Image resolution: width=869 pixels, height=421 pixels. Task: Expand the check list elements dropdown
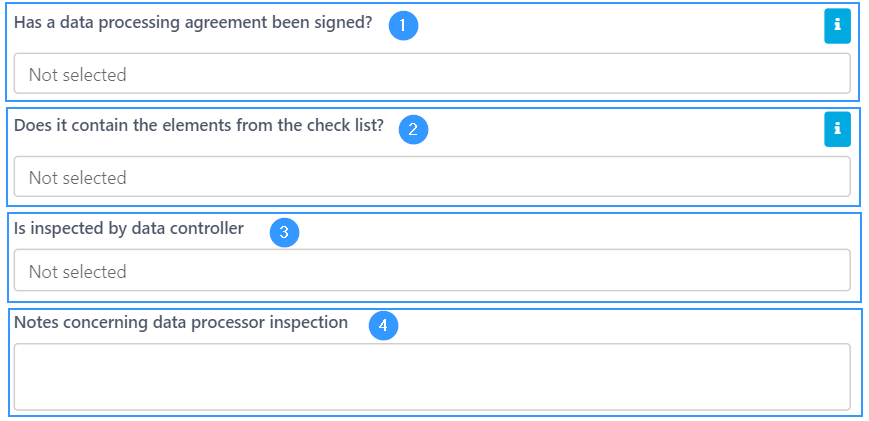point(432,176)
